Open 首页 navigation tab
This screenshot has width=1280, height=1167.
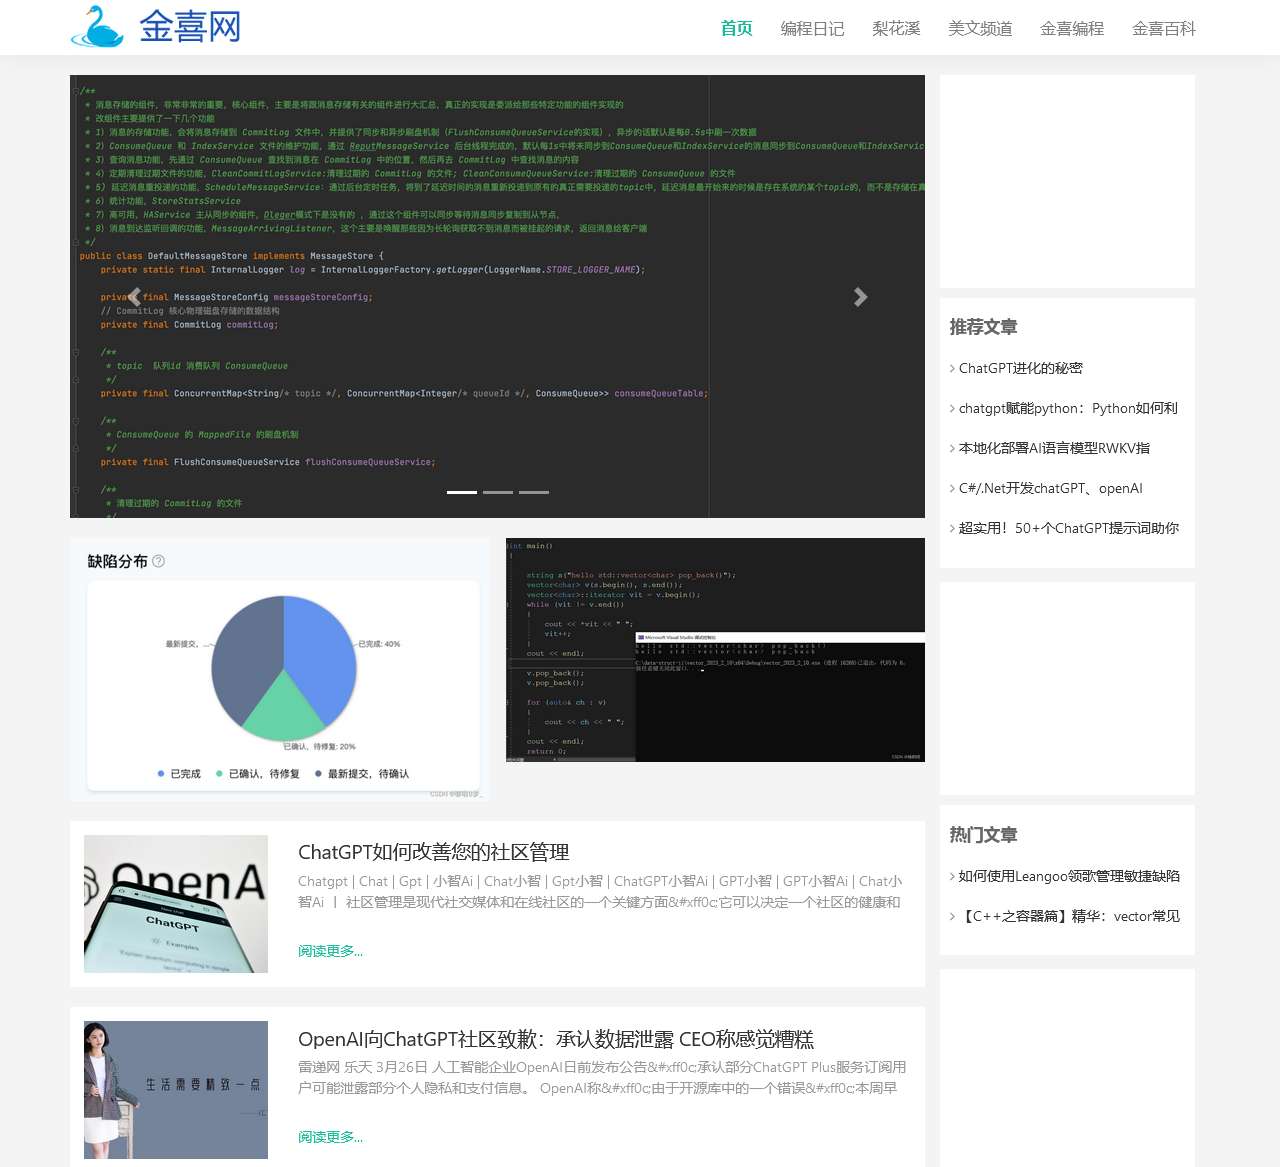[x=736, y=28]
